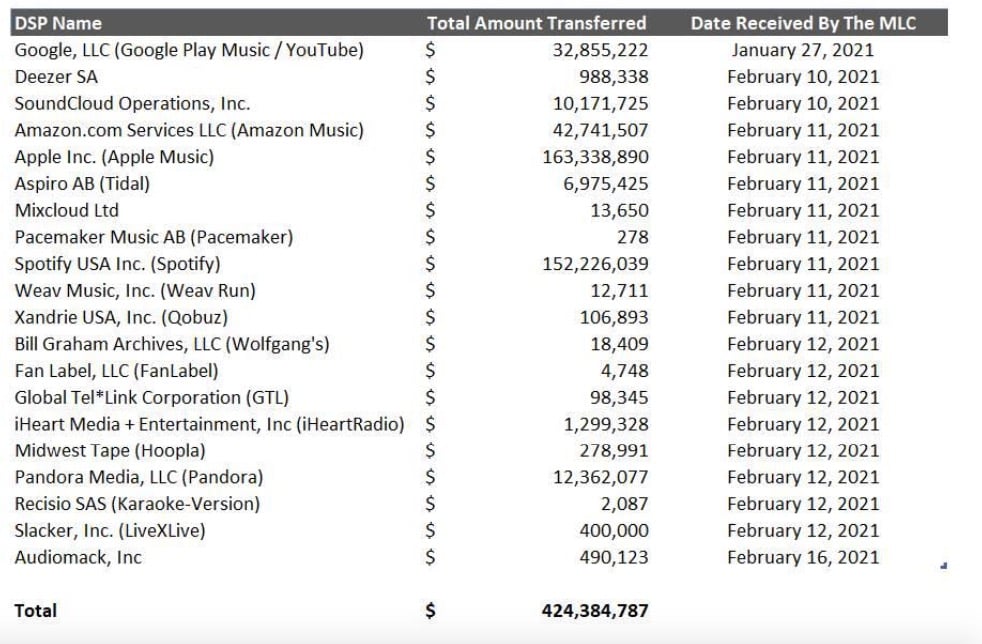This screenshot has width=982, height=644.
Task: Select the Pandora Media, LLC (Pandora) cell
Action: (139, 478)
